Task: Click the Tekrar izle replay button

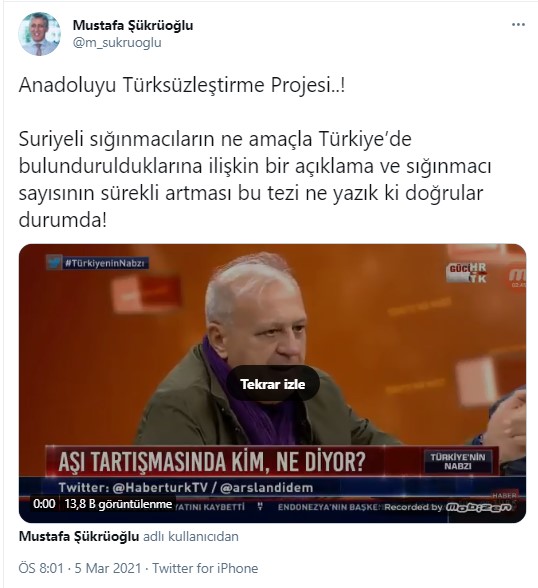Action: click(273, 384)
